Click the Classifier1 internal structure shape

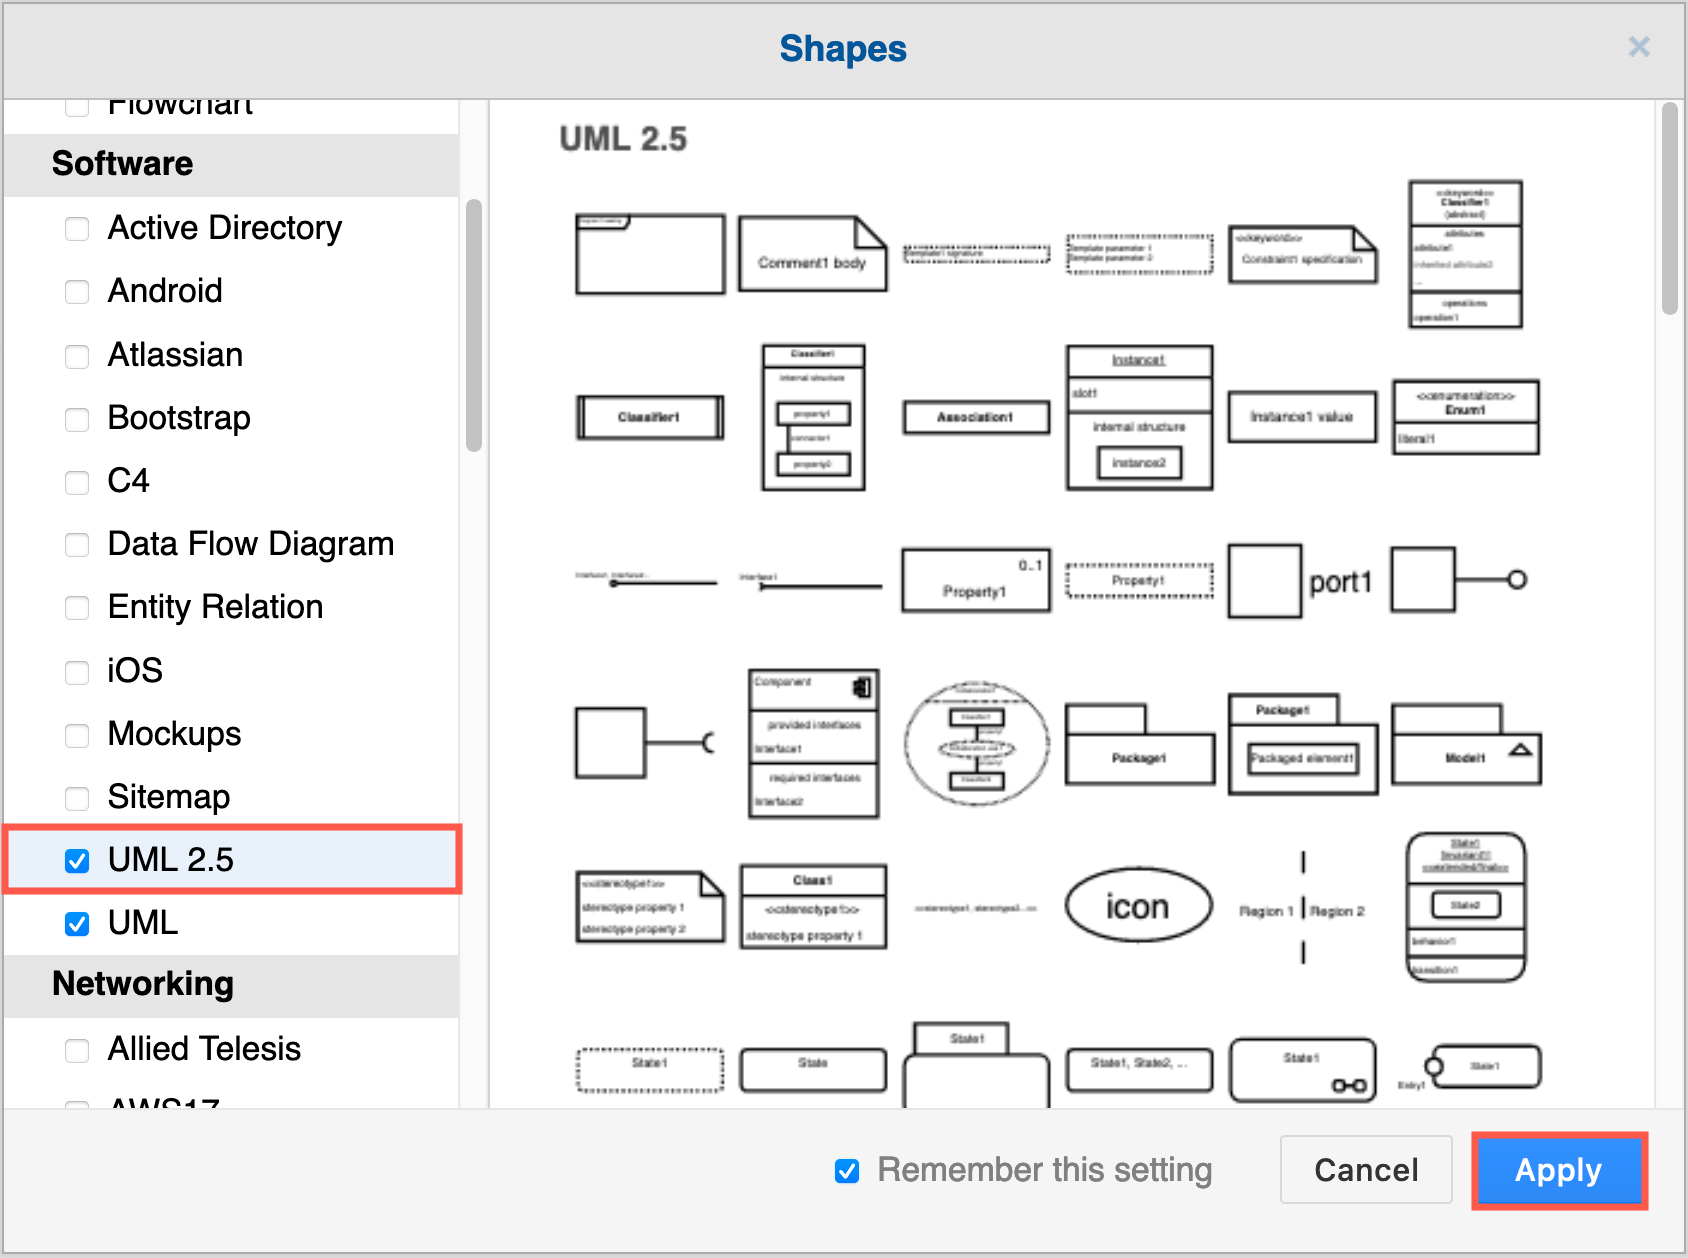click(x=812, y=418)
